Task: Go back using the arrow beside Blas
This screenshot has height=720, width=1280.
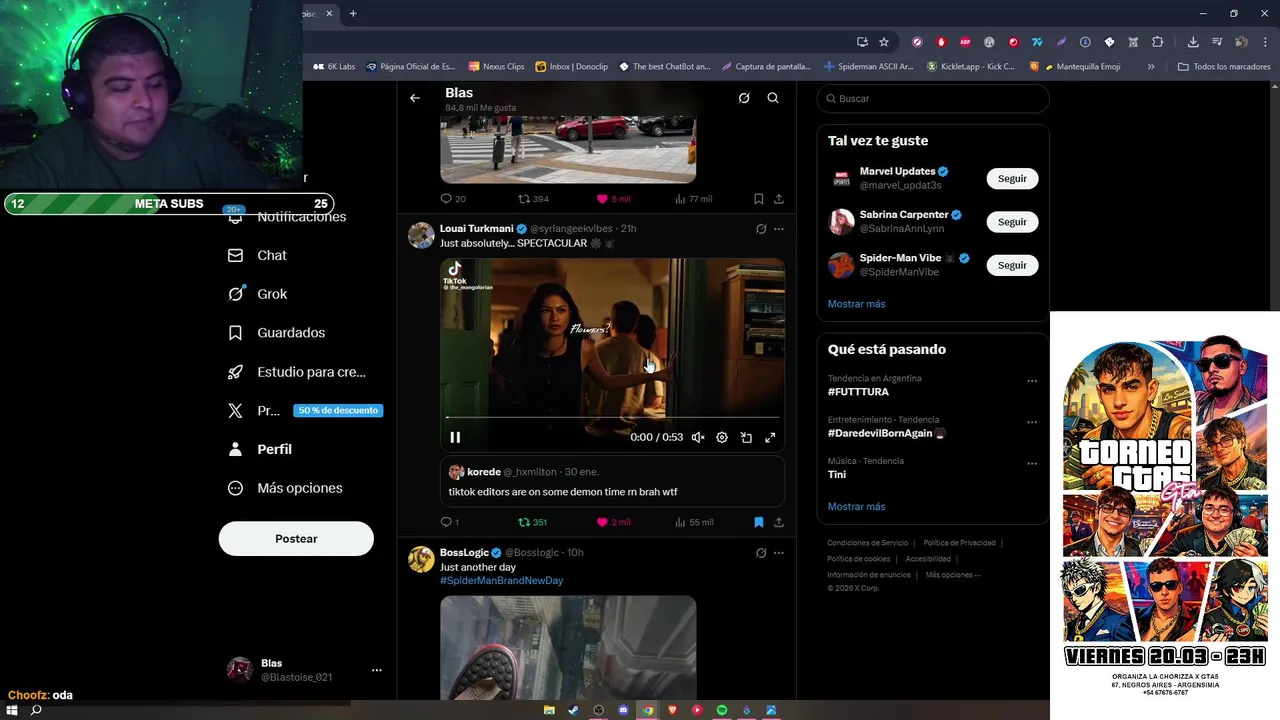Action: [x=415, y=98]
